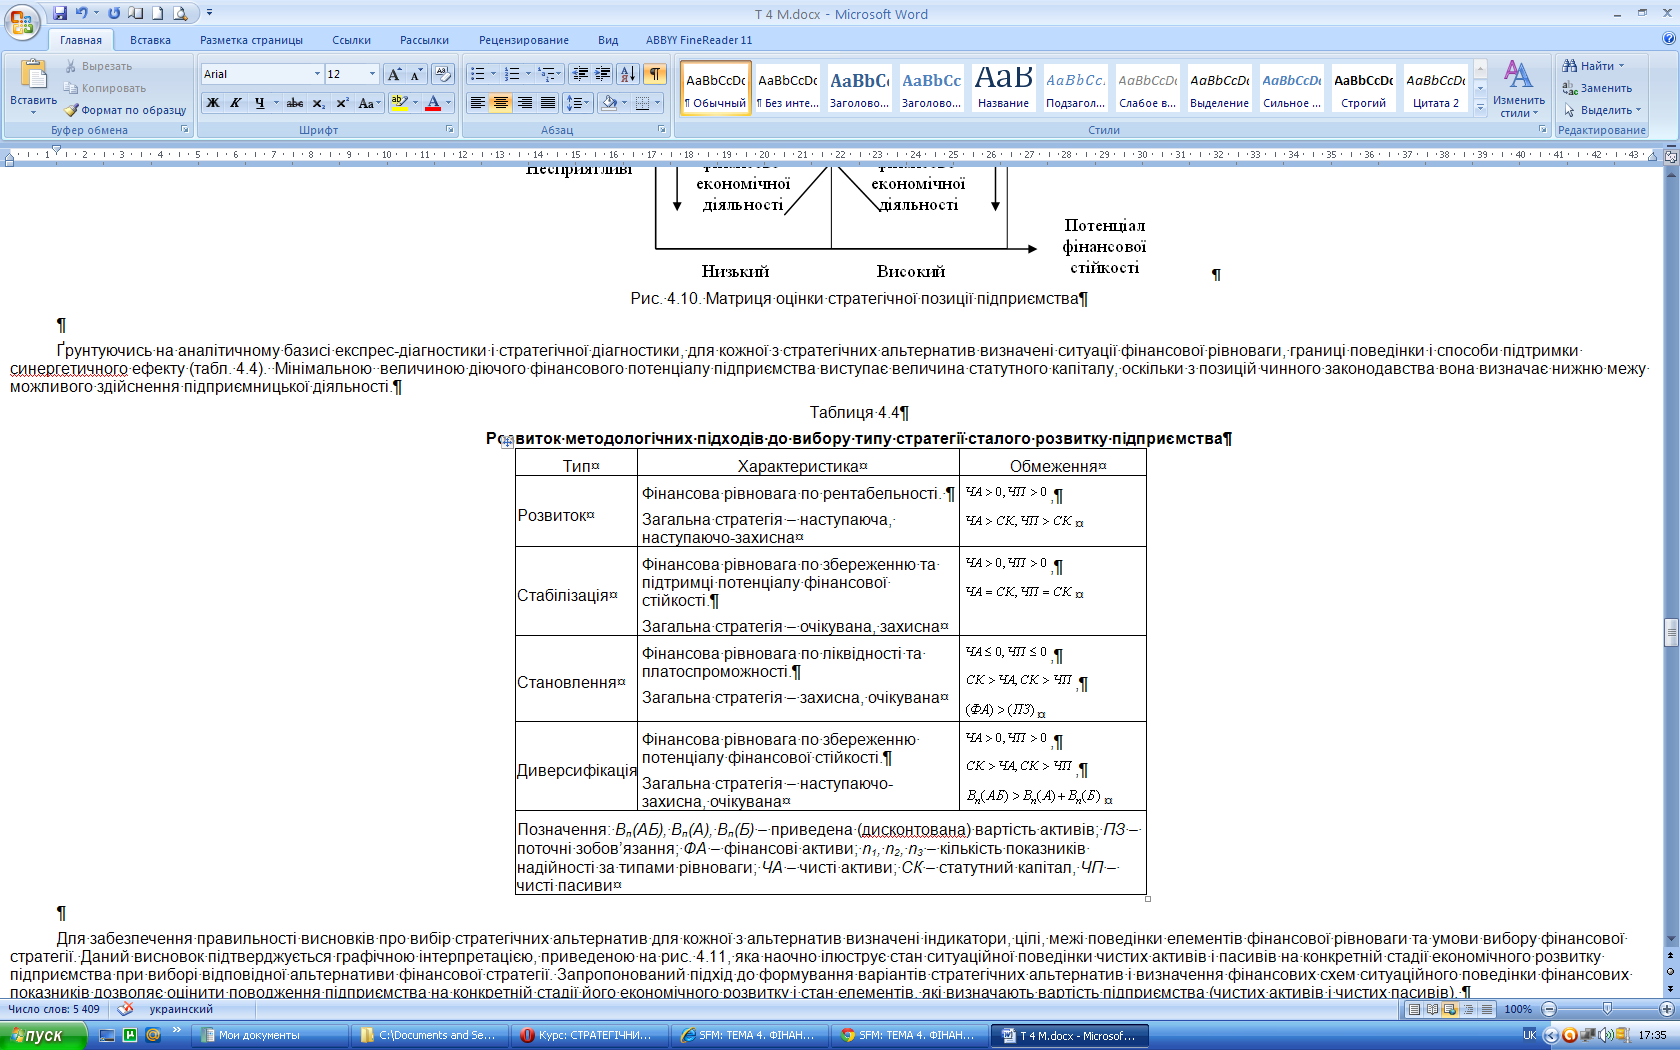Redo the last action

pyautogui.click(x=114, y=13)
